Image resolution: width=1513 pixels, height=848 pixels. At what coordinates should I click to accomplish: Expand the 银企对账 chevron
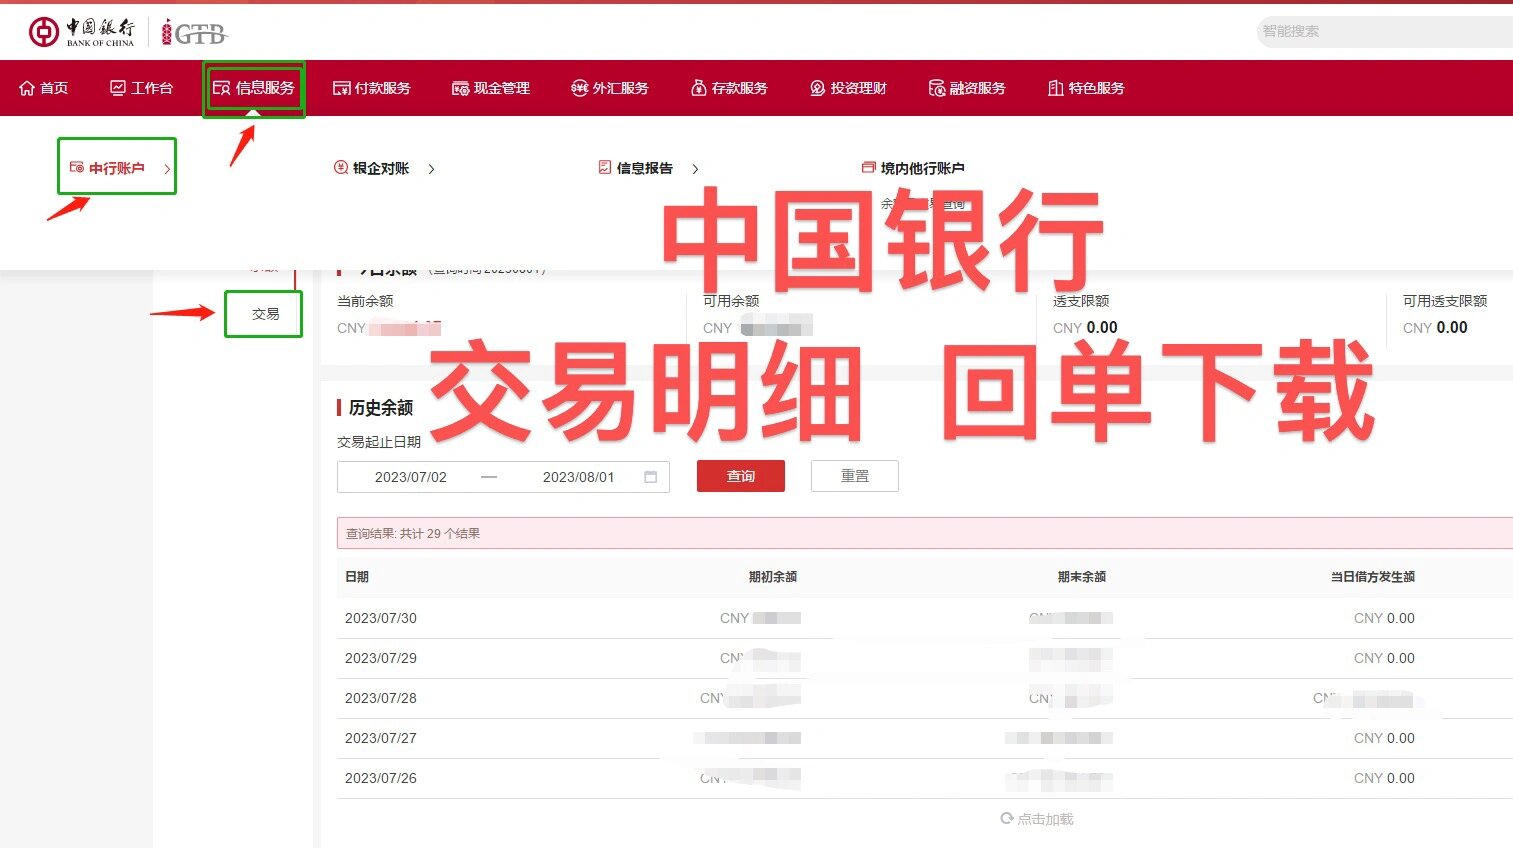click(431, 169)
